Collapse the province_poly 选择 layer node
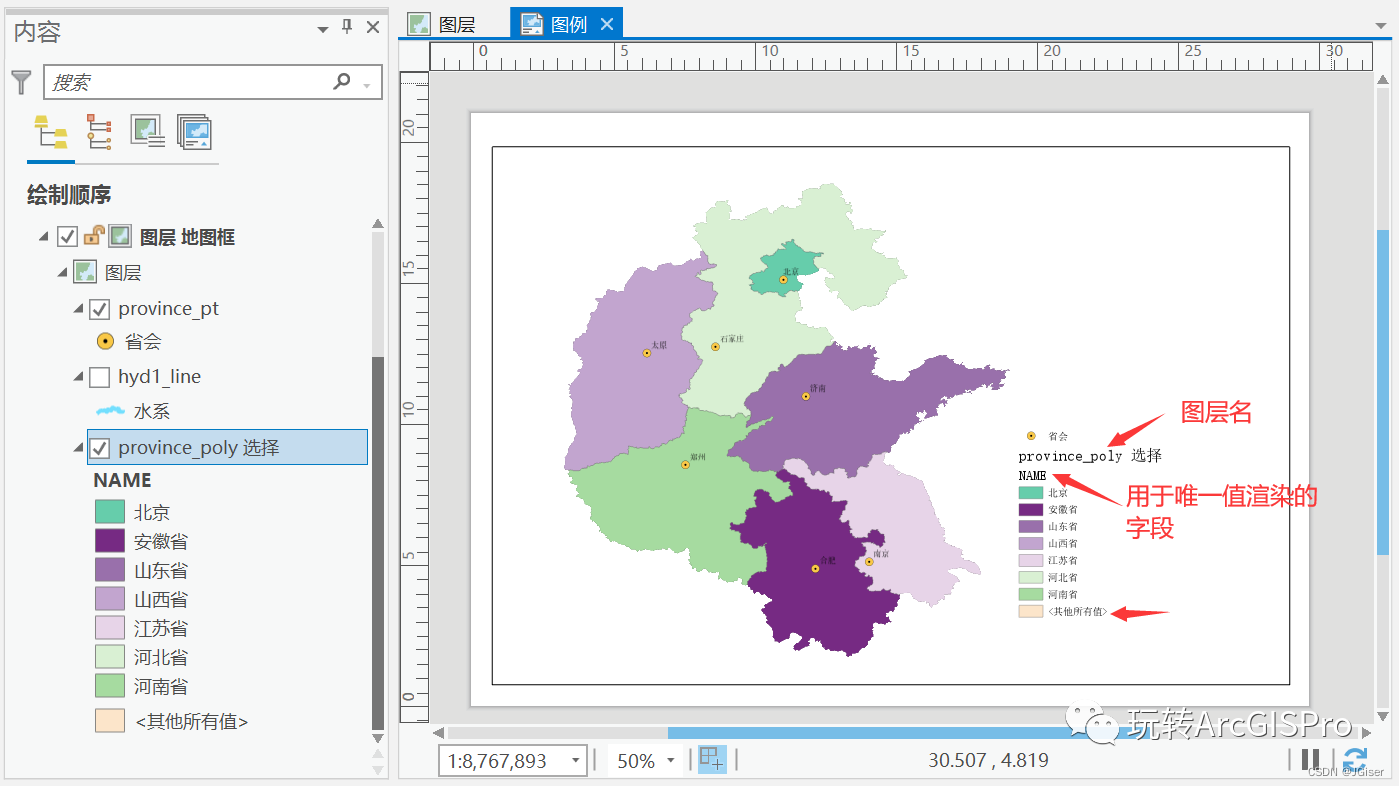 pyautogui.click(x=79, y=448)
